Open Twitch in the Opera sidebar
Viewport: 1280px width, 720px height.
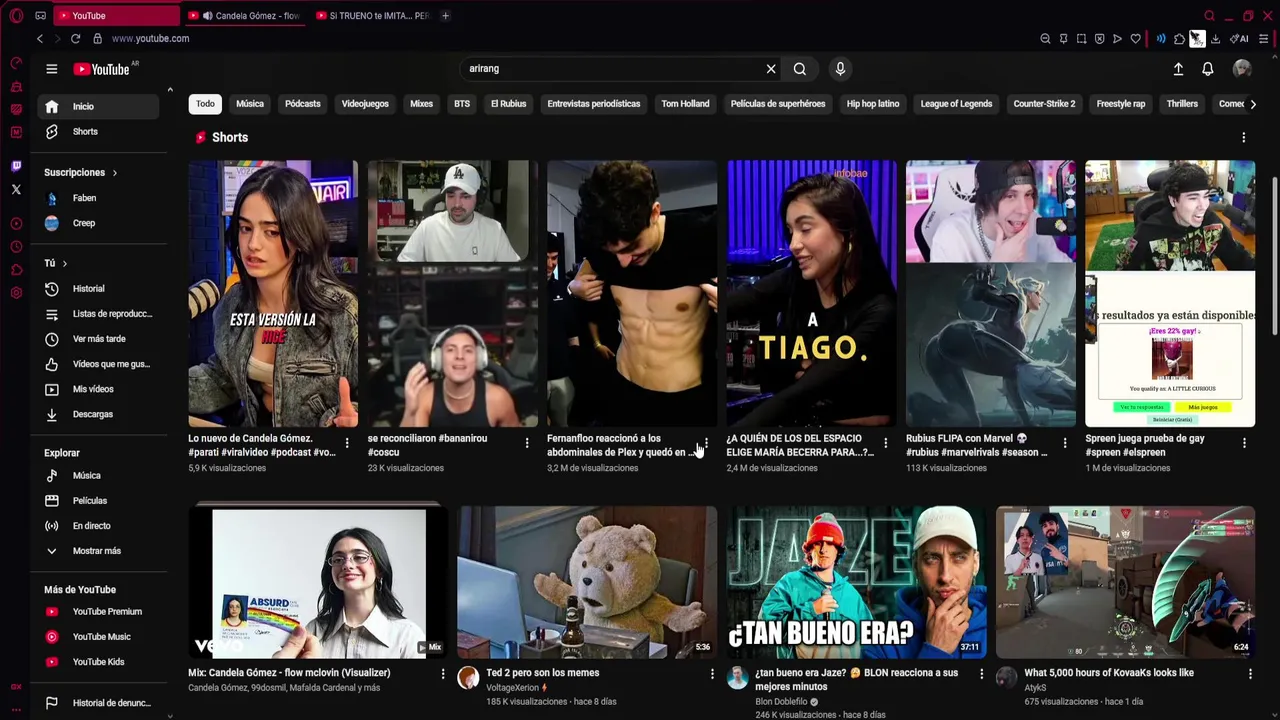[16, 166]
